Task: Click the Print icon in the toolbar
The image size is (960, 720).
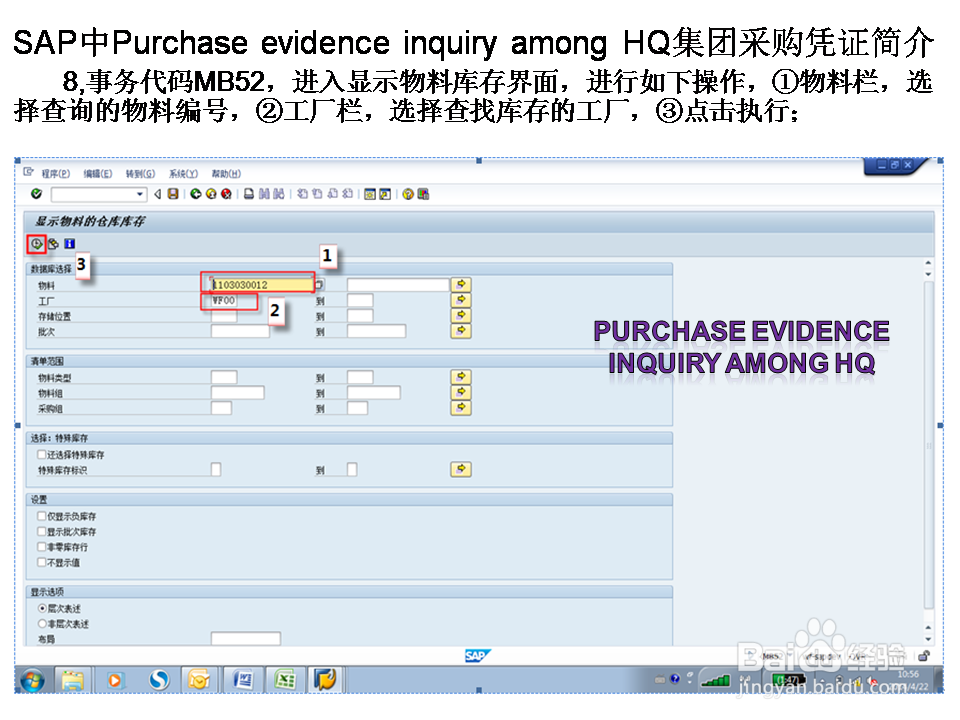Action: coord(248,194)
